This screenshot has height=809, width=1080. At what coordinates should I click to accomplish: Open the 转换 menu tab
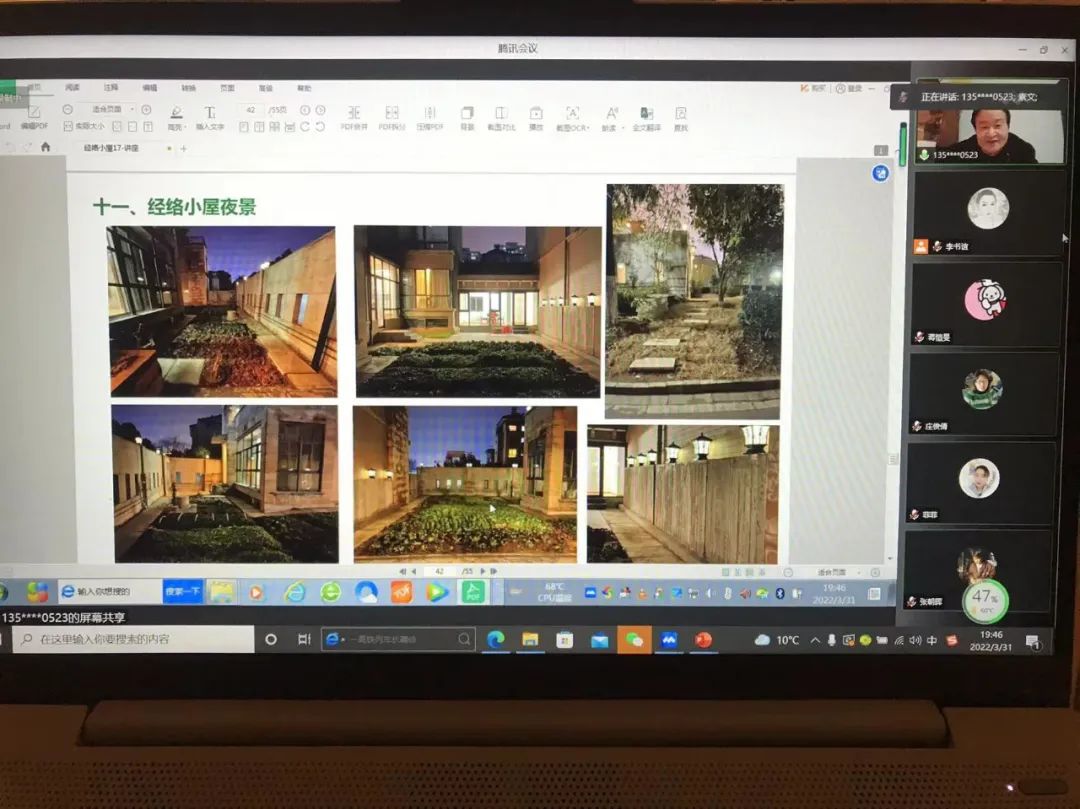[189, 88]
